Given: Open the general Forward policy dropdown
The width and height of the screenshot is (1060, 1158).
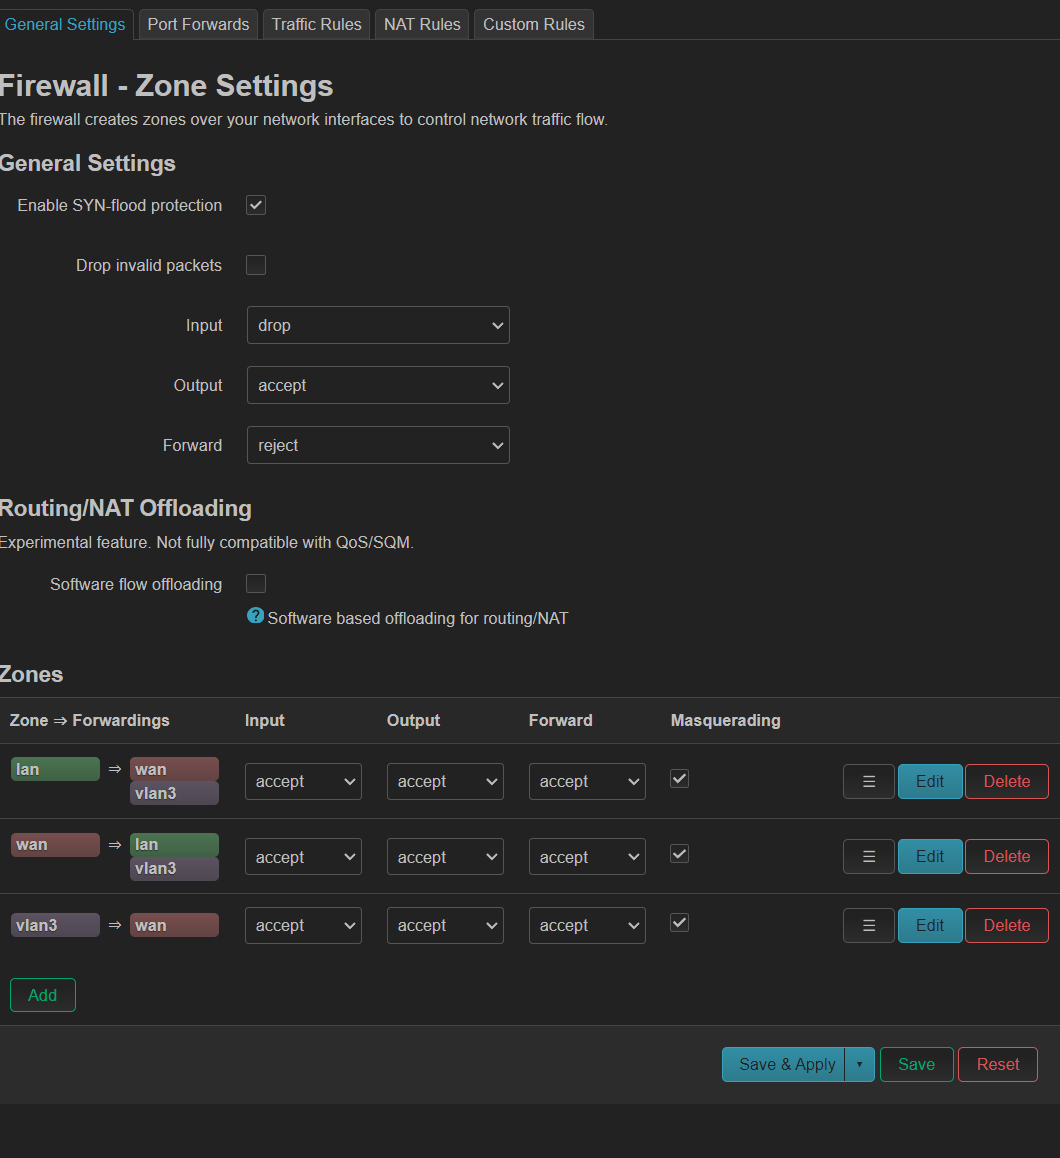Looking at the screenshot, I should 378,445.
